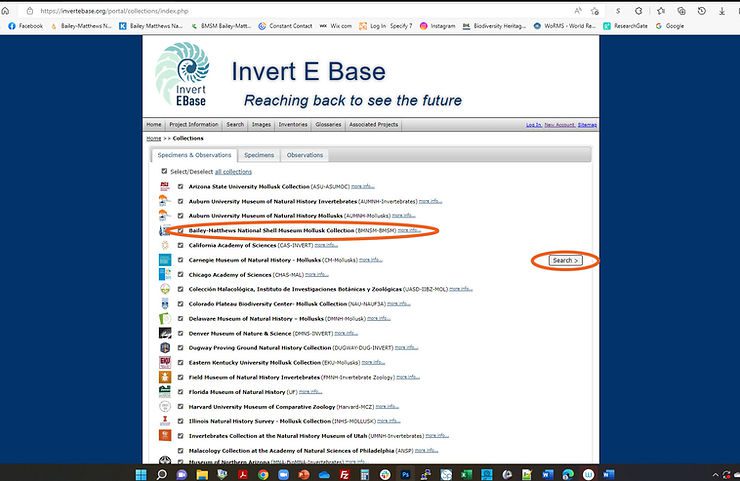Switch to the Observations tab
Image resolution: width=740 pixels, height=481 pixels.
tap(305, 155)
